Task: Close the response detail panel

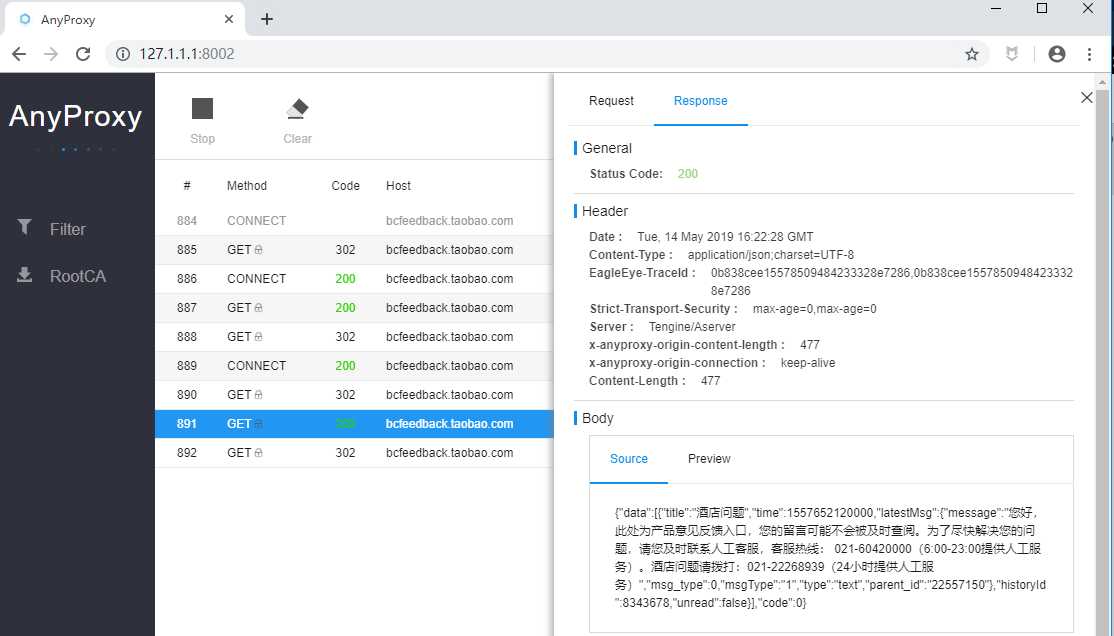Action: [1086, 97]
